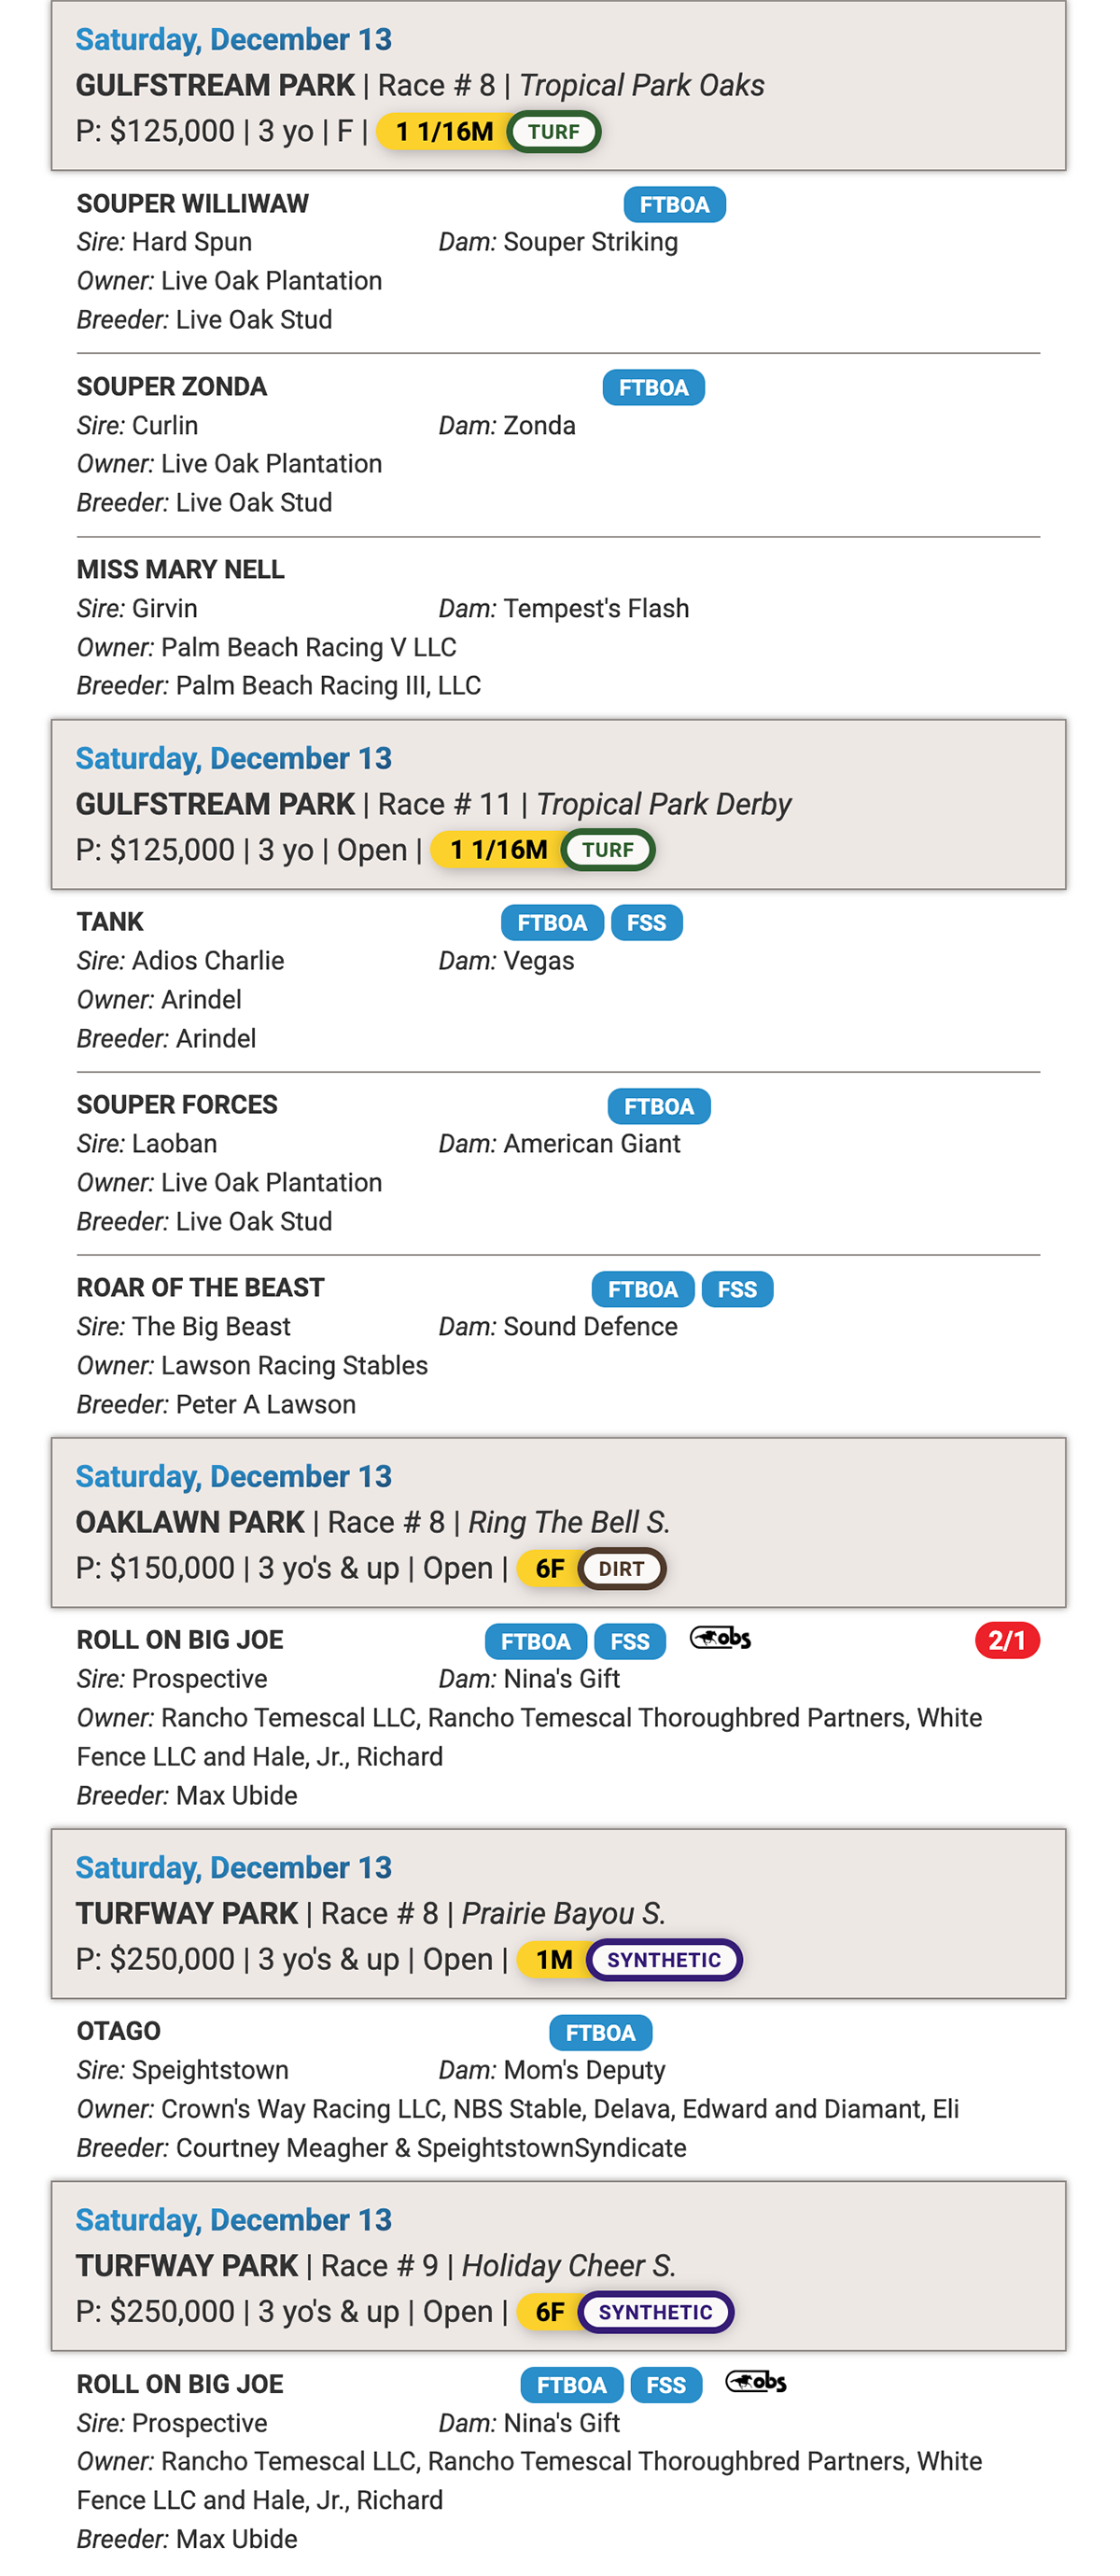
Task: Click the FTBOA badge for Souper Forces
Action: pos(659,1107)
